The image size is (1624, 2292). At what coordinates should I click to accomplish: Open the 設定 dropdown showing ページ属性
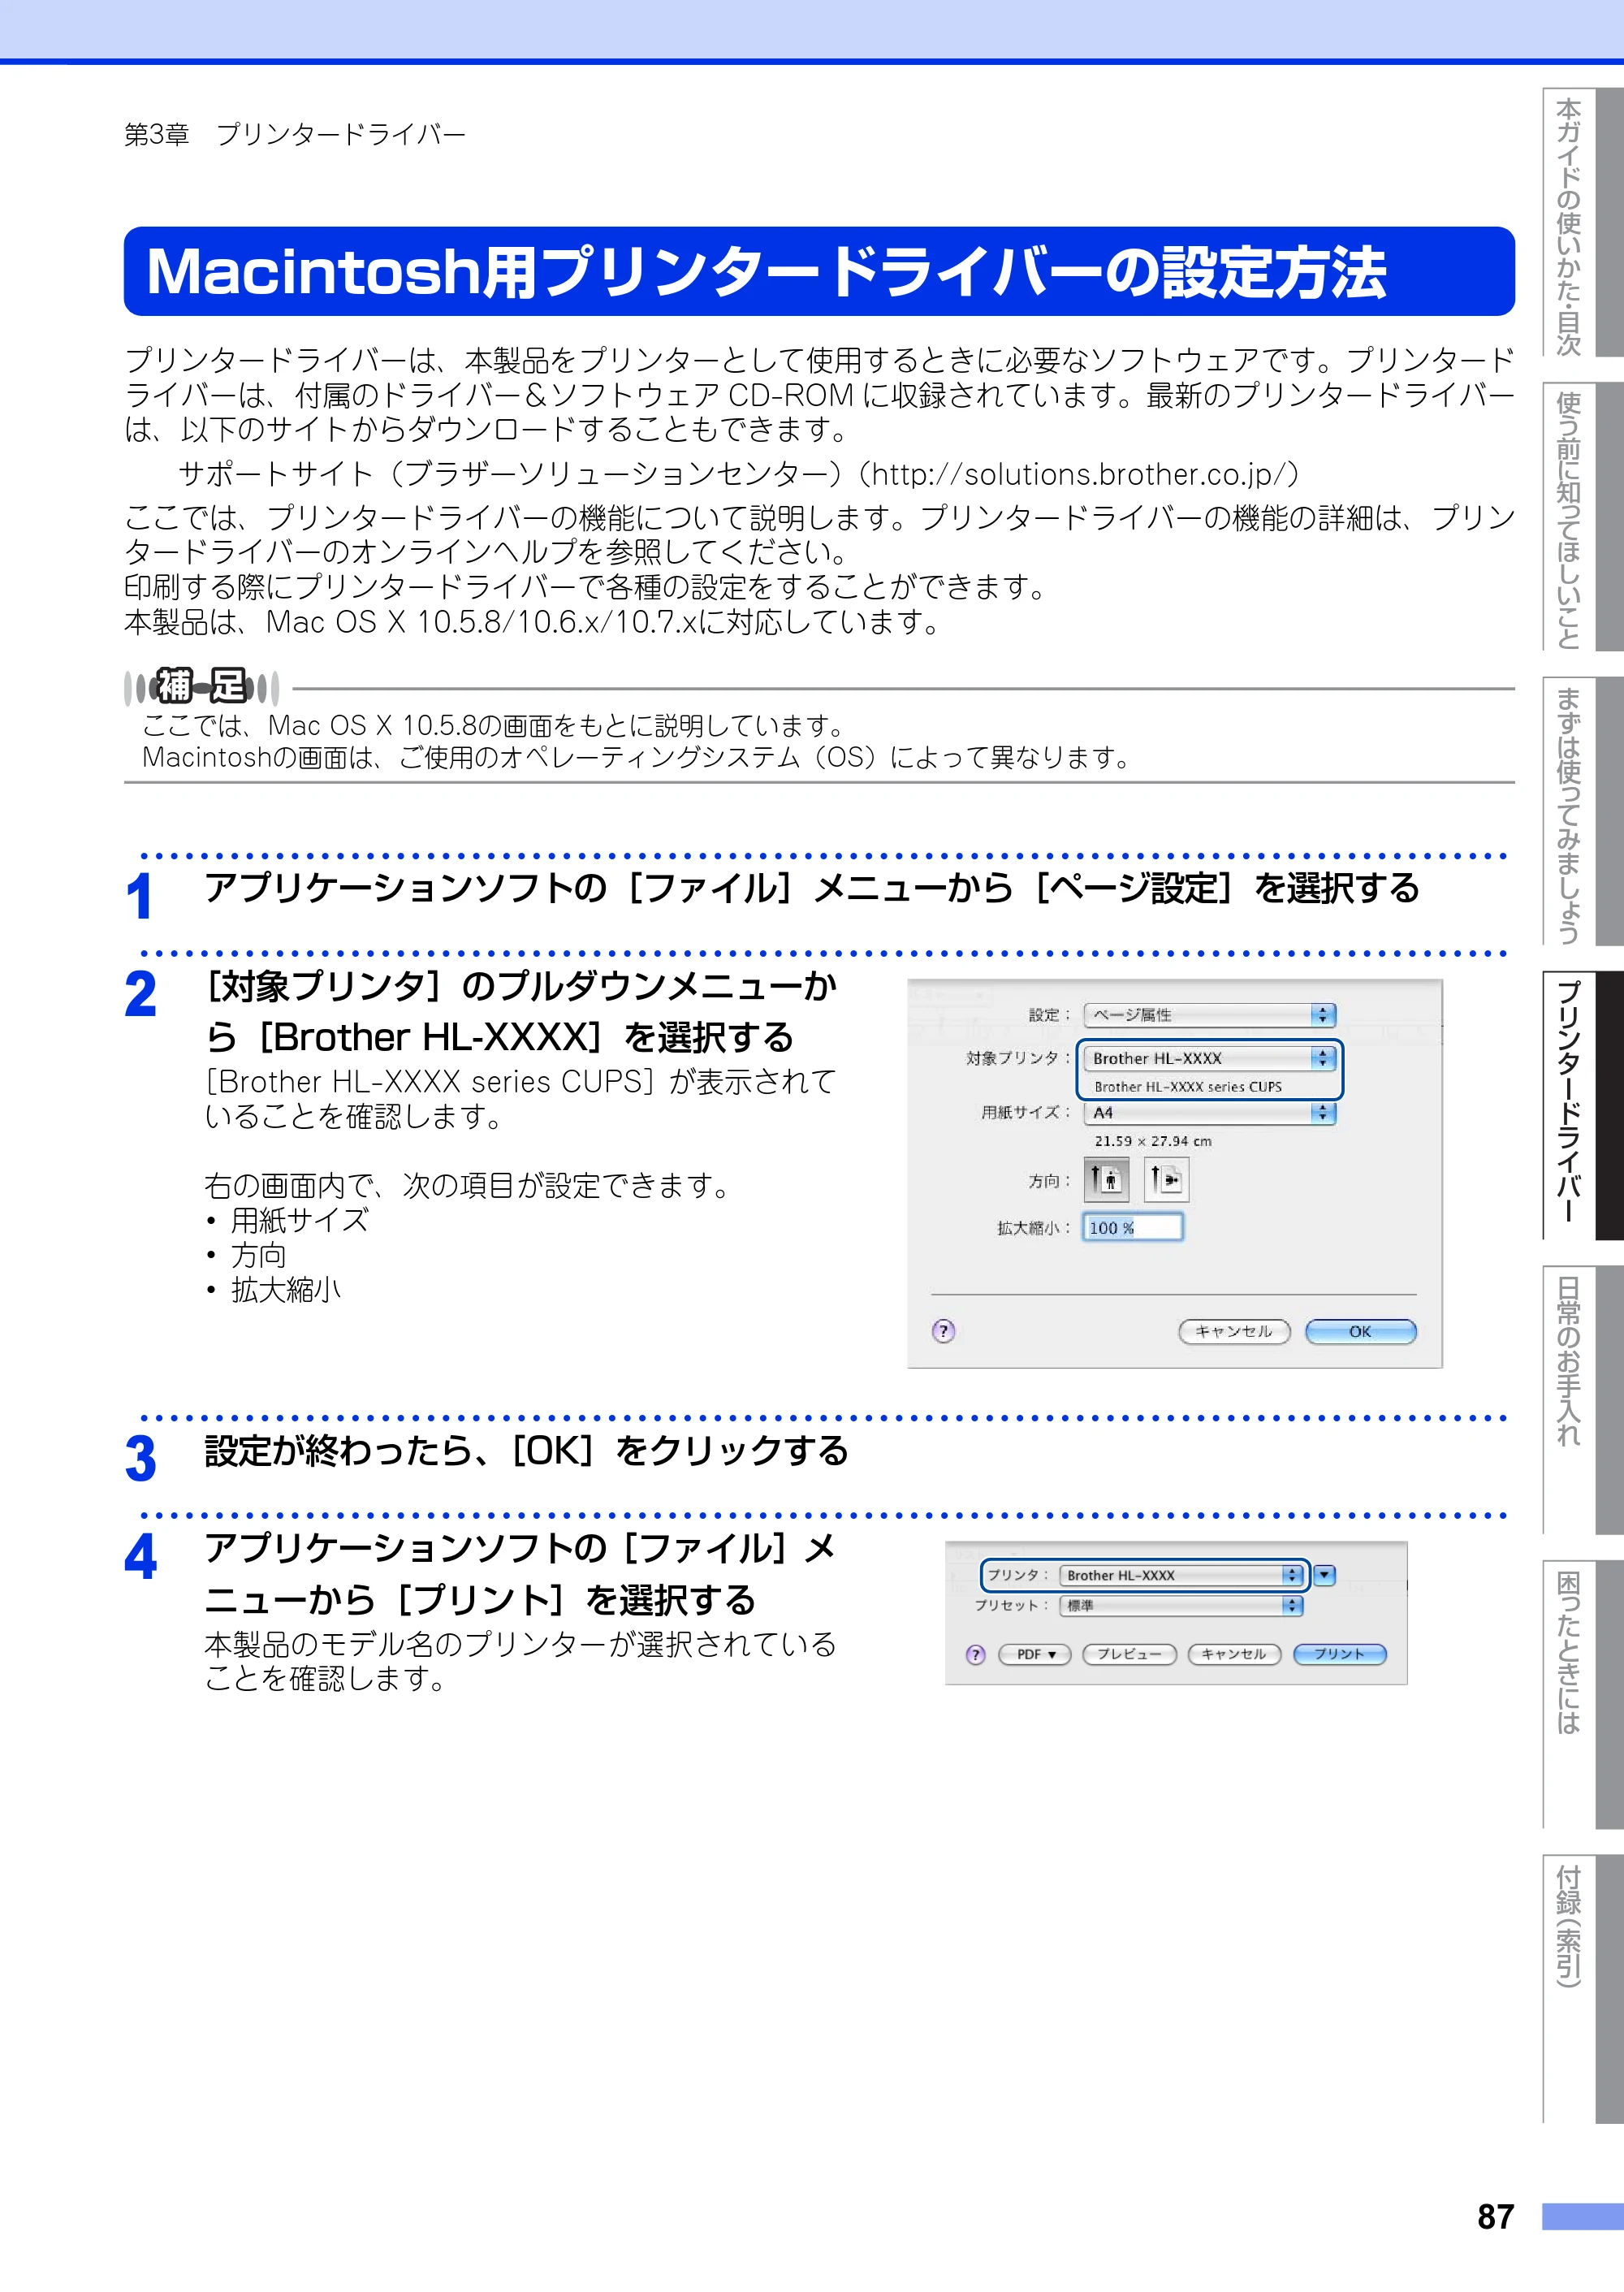(1210, 1015)
